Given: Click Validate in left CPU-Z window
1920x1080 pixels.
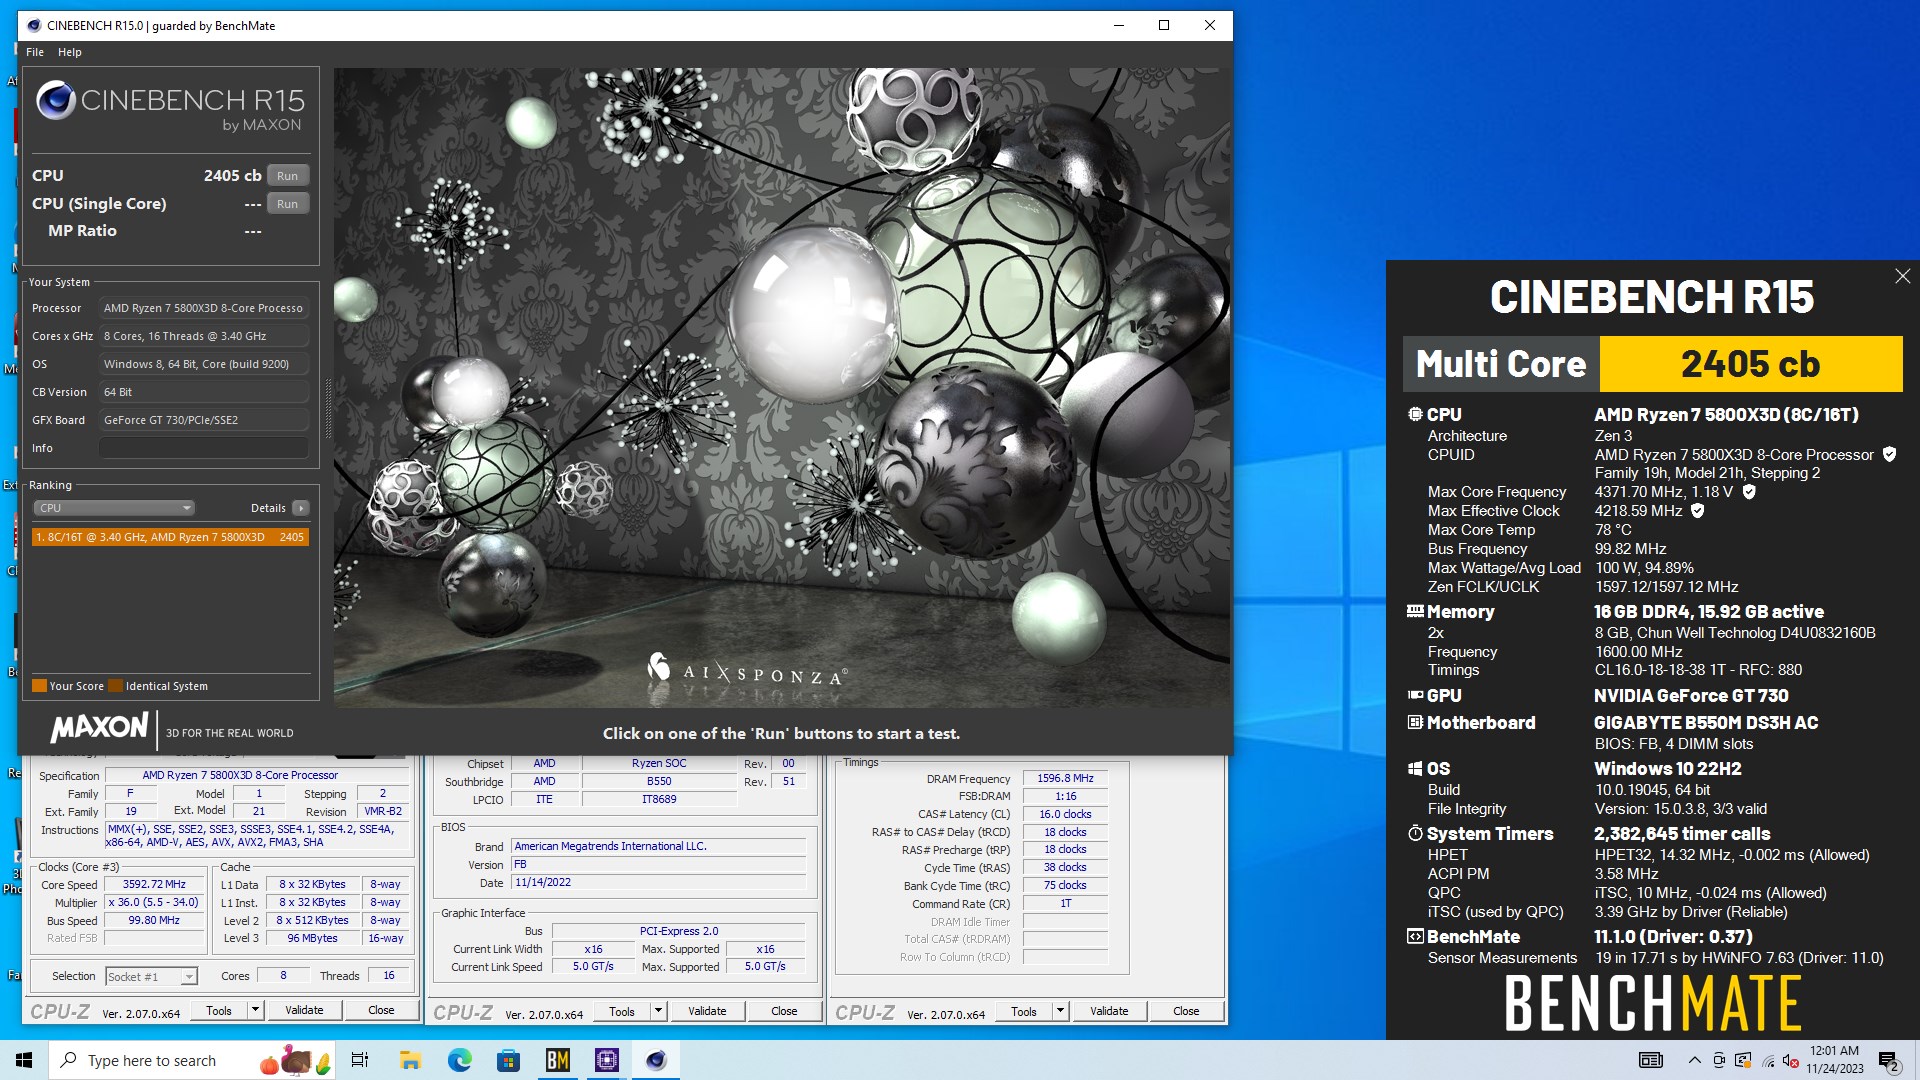Looking at the screenshot, I should pos(304,1010).
